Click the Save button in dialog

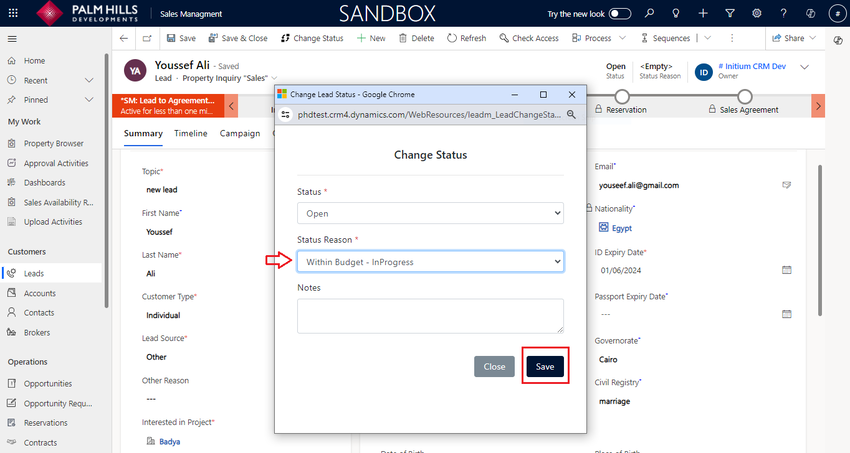[545, 367]
